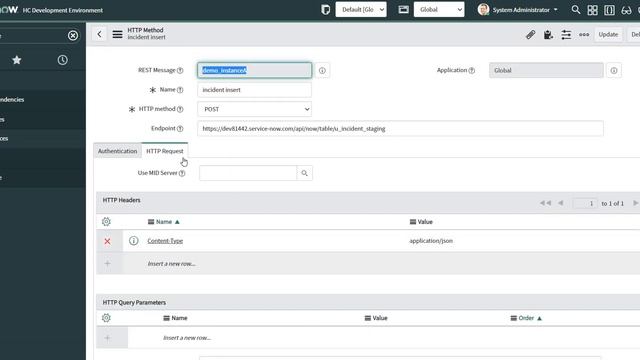This screenshot has height=360, width=640.
Task: Click plus icon in Query Parameters row
Action: pos(107,338)
